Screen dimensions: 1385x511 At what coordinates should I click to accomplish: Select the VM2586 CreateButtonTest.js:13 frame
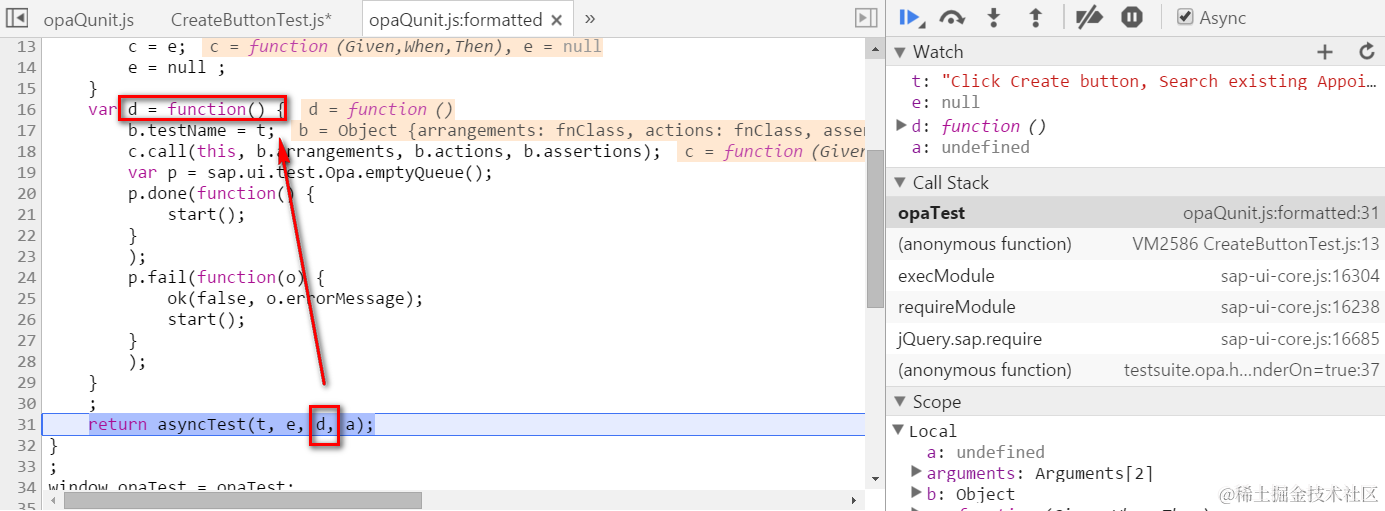pyautogui.click(x=1135, y=244)
